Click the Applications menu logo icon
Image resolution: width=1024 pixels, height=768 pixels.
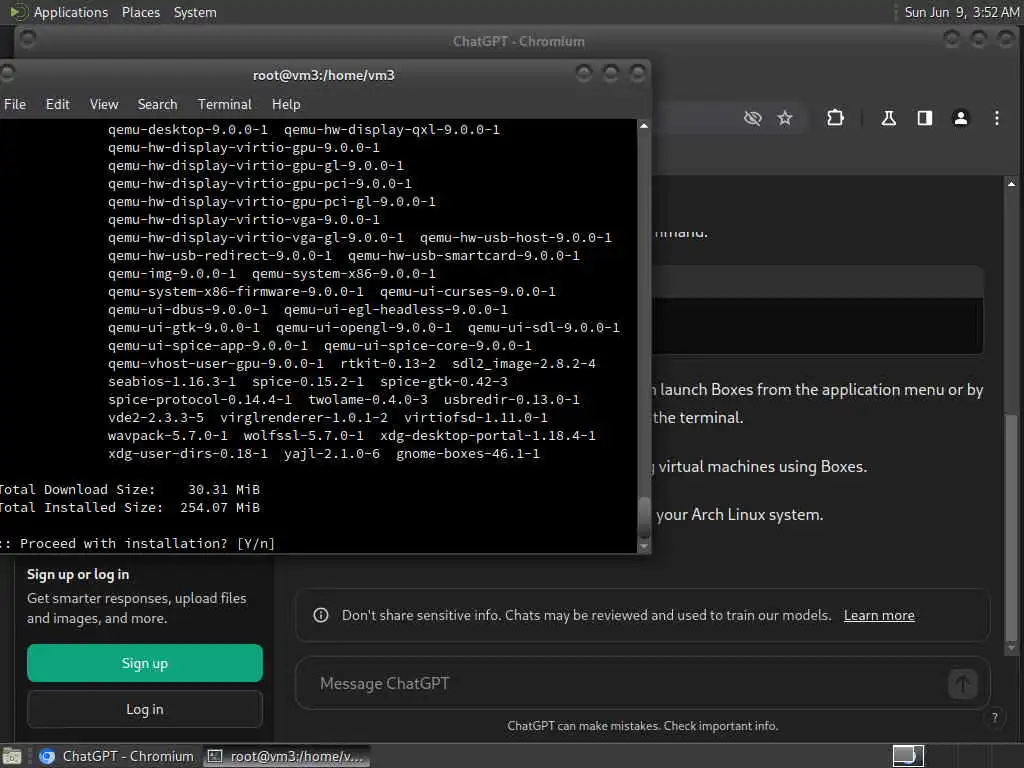tap(18, 12)
